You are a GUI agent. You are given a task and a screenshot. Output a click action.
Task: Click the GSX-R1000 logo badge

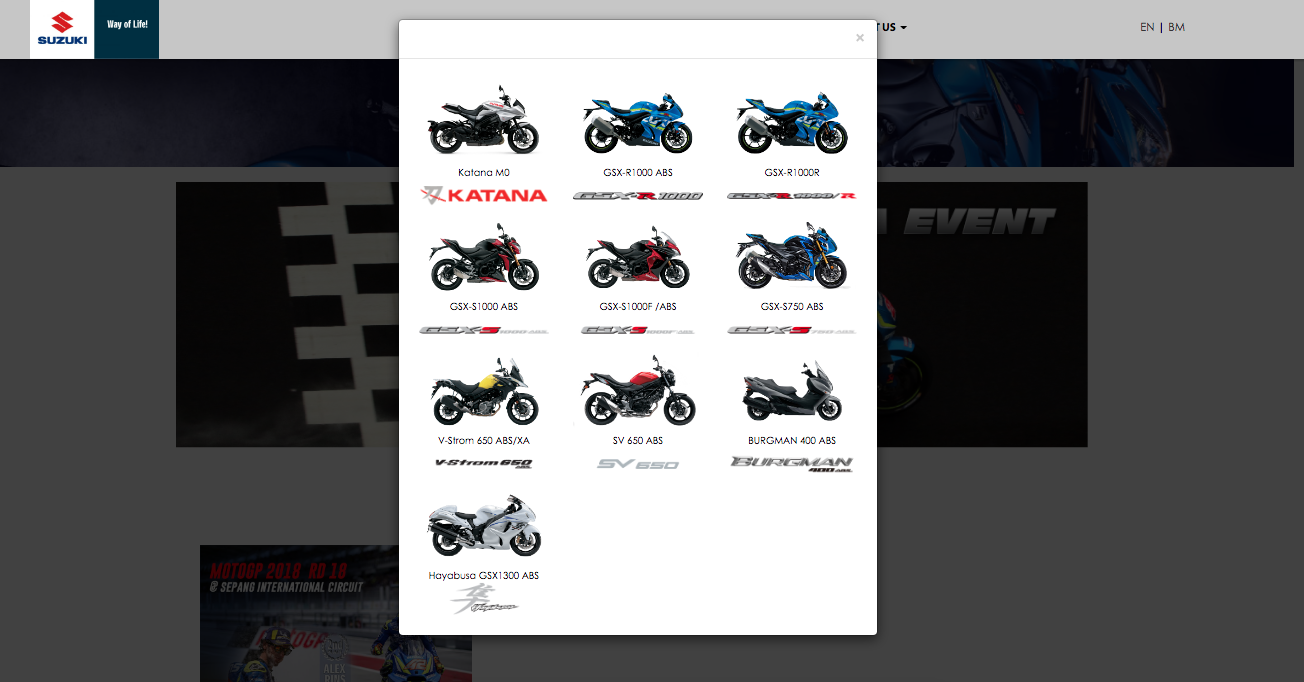tap(638, 196)
